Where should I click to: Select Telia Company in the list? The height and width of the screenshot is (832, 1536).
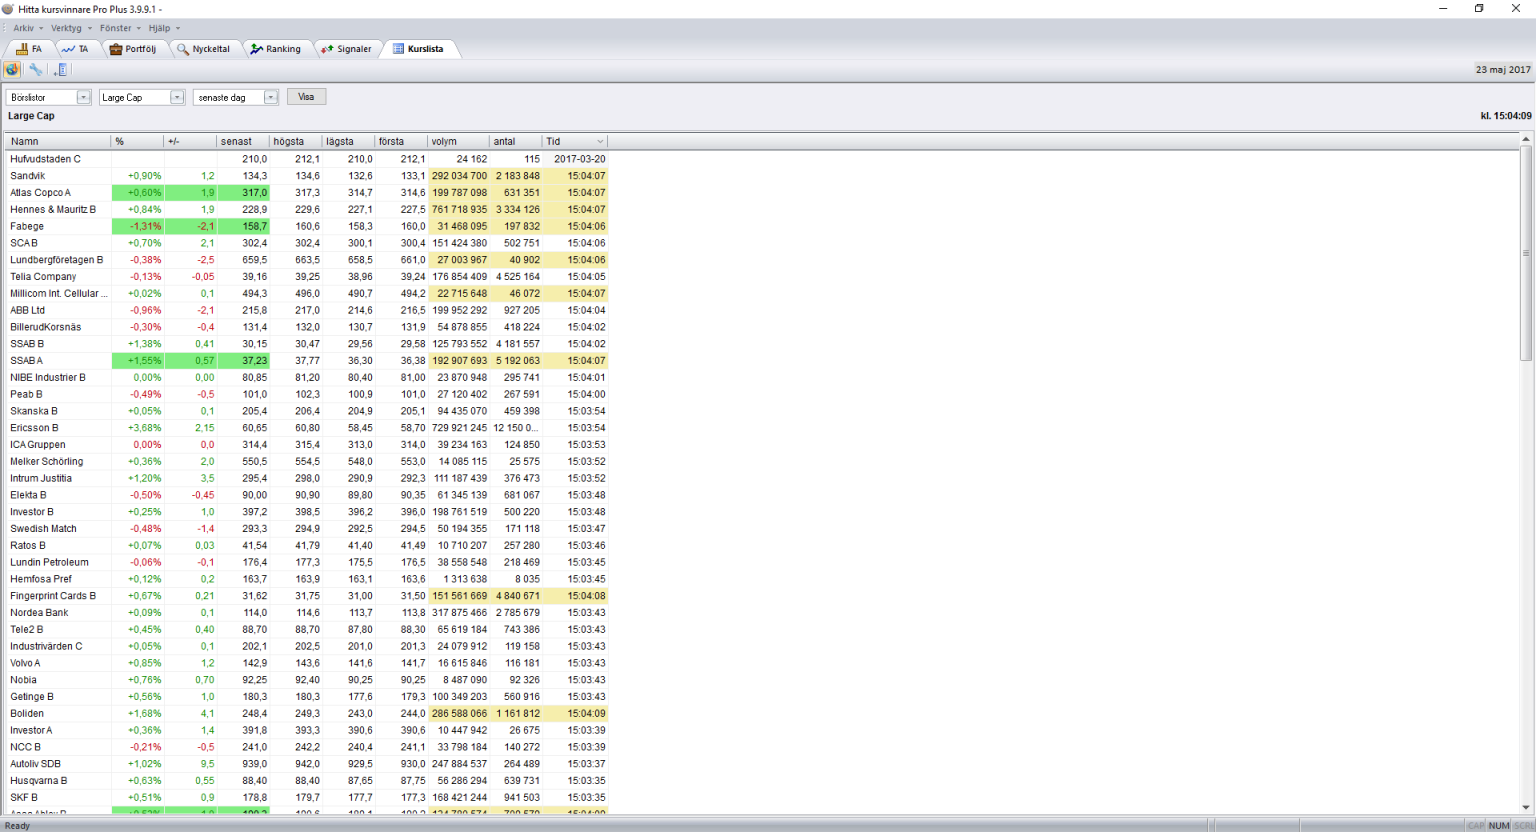[x=43, y=277]
